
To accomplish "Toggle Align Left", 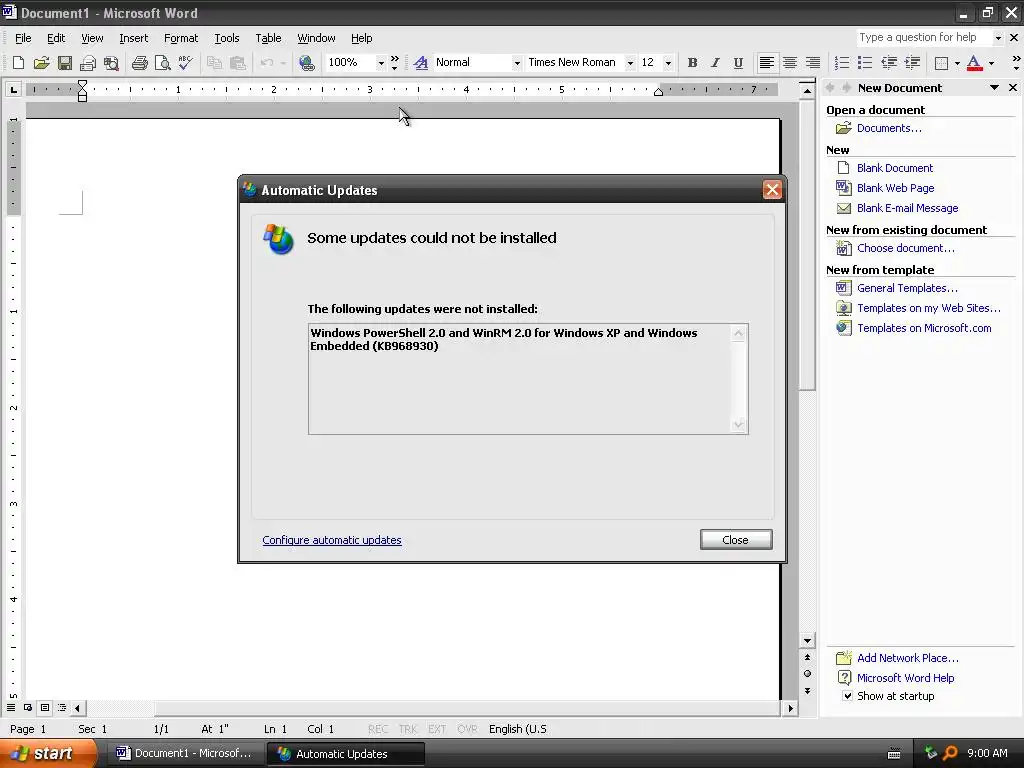I will (767, 63).
